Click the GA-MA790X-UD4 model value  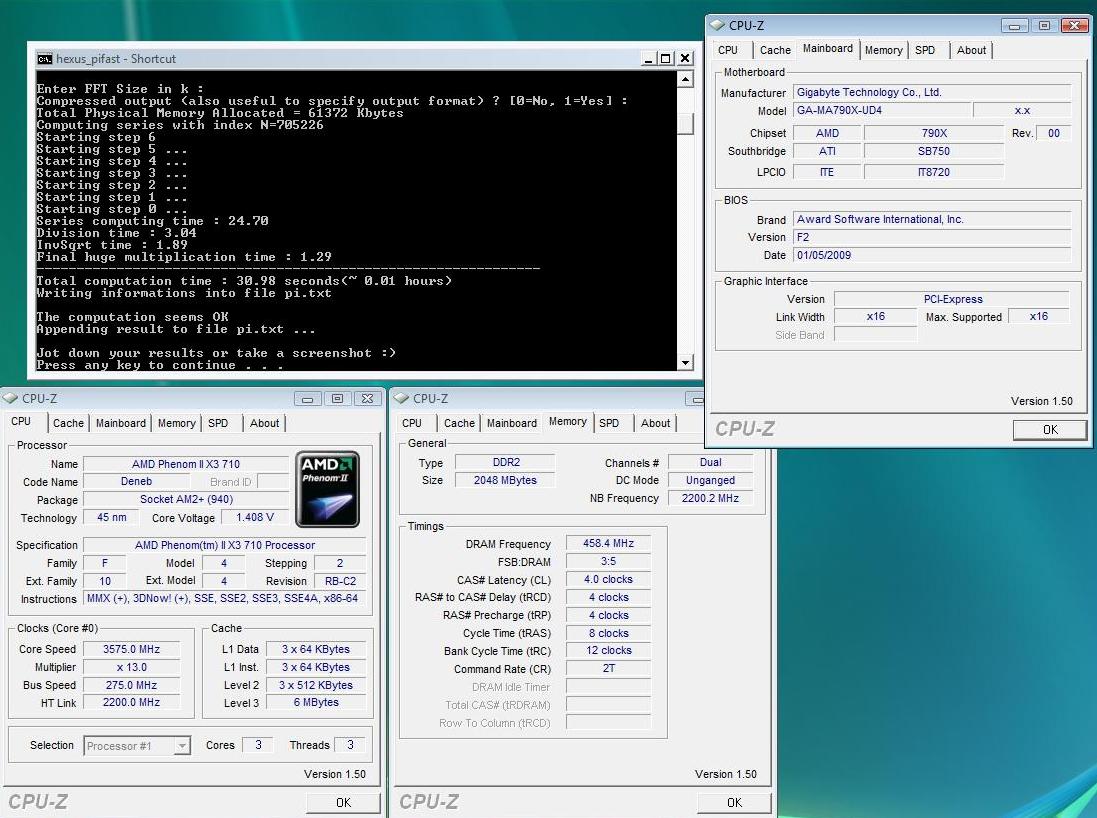click(x=882, y=111)
